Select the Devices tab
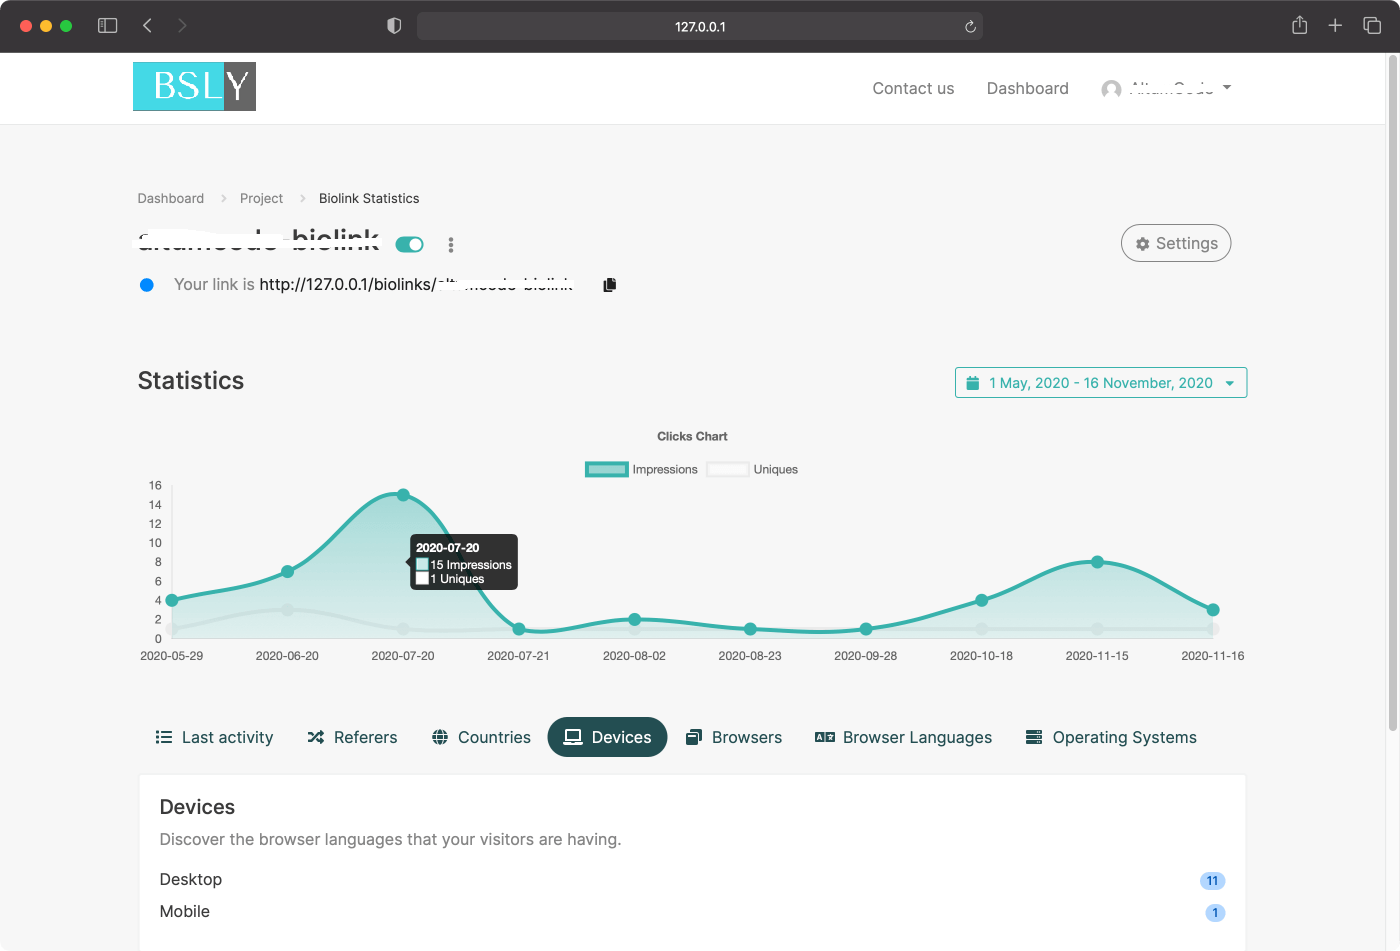This screenshot has width=1400, height=951. 607,737
